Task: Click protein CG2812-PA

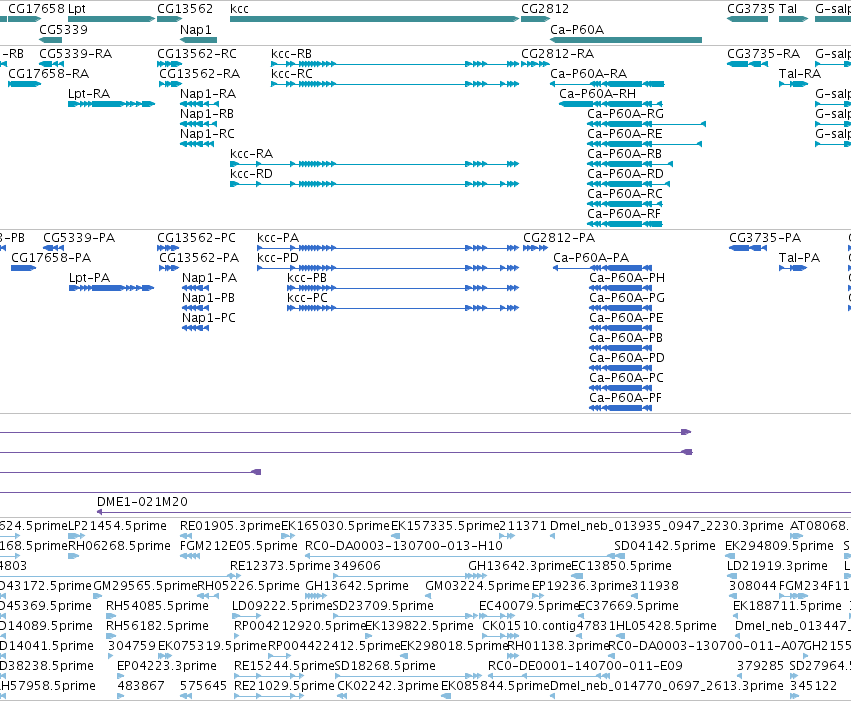Action: [559, 238]
